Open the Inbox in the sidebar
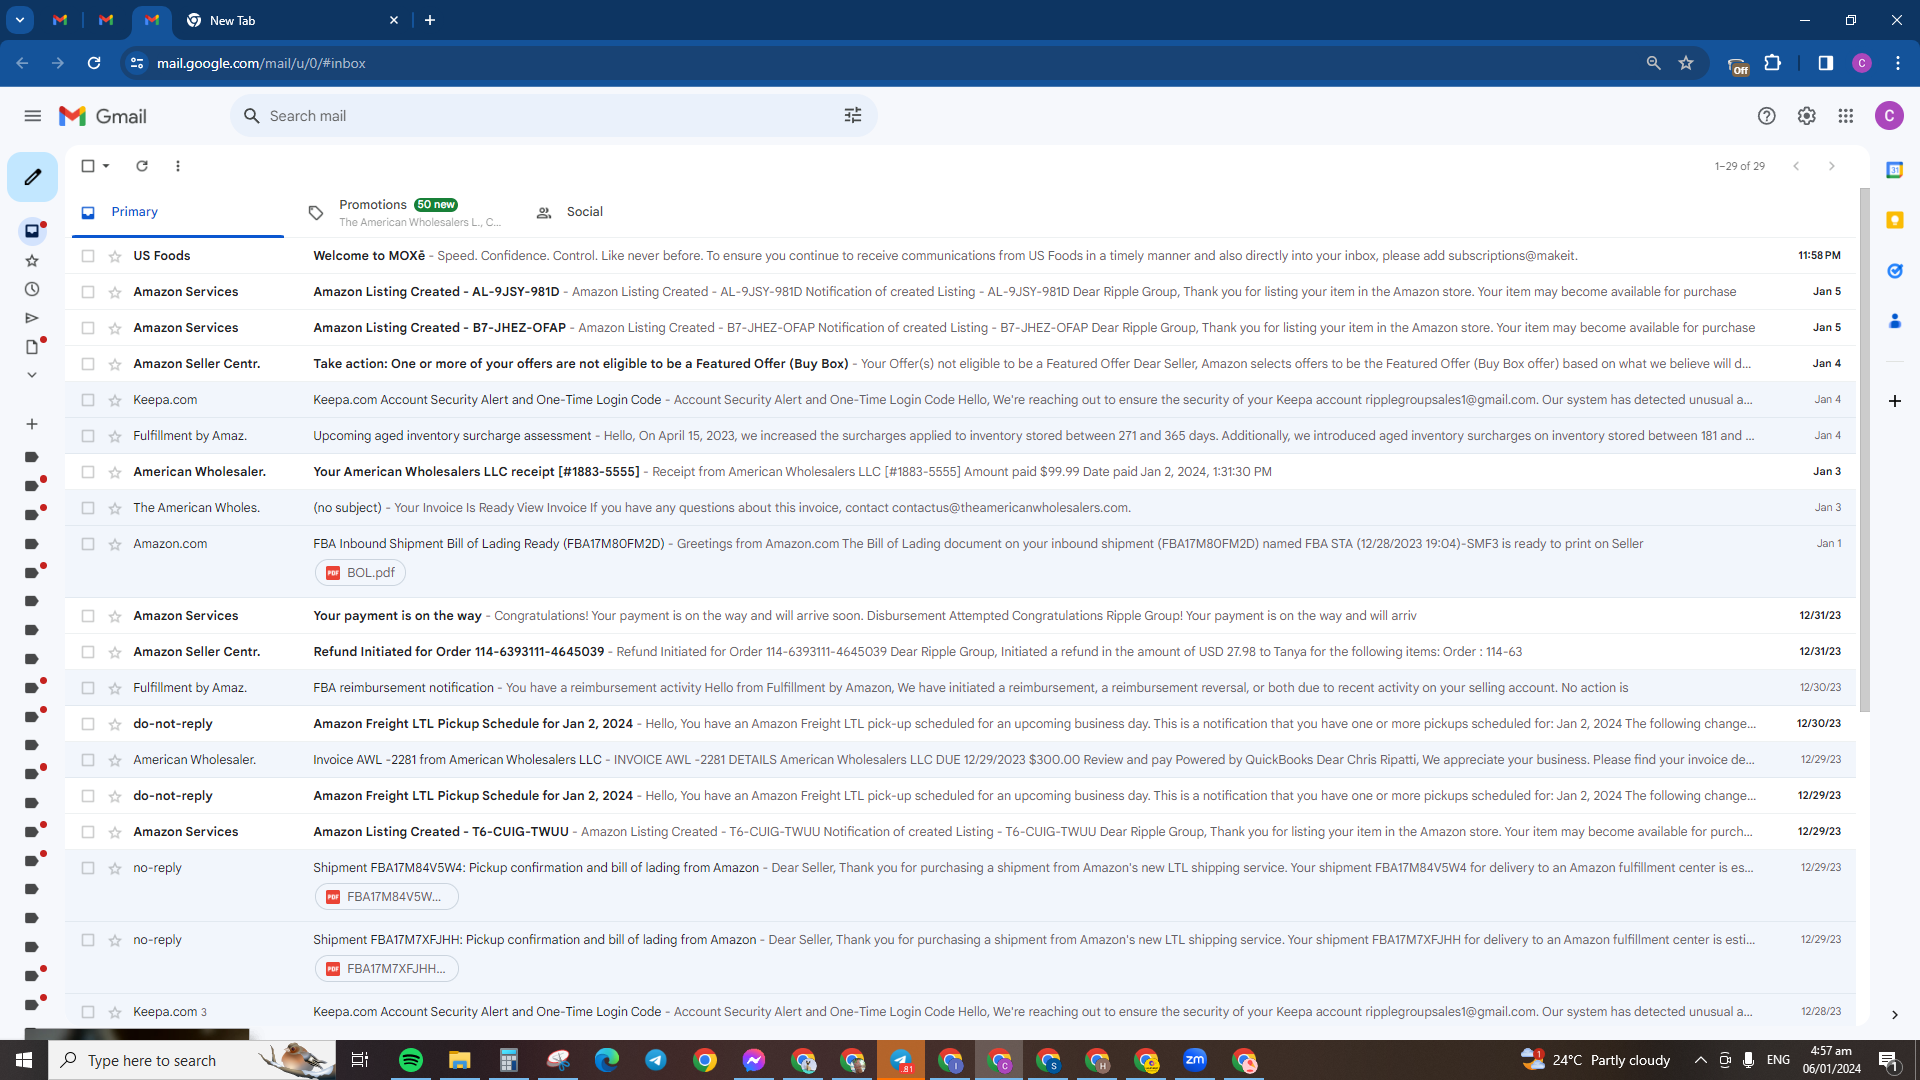1920x1080 pixels. point(32,231)
